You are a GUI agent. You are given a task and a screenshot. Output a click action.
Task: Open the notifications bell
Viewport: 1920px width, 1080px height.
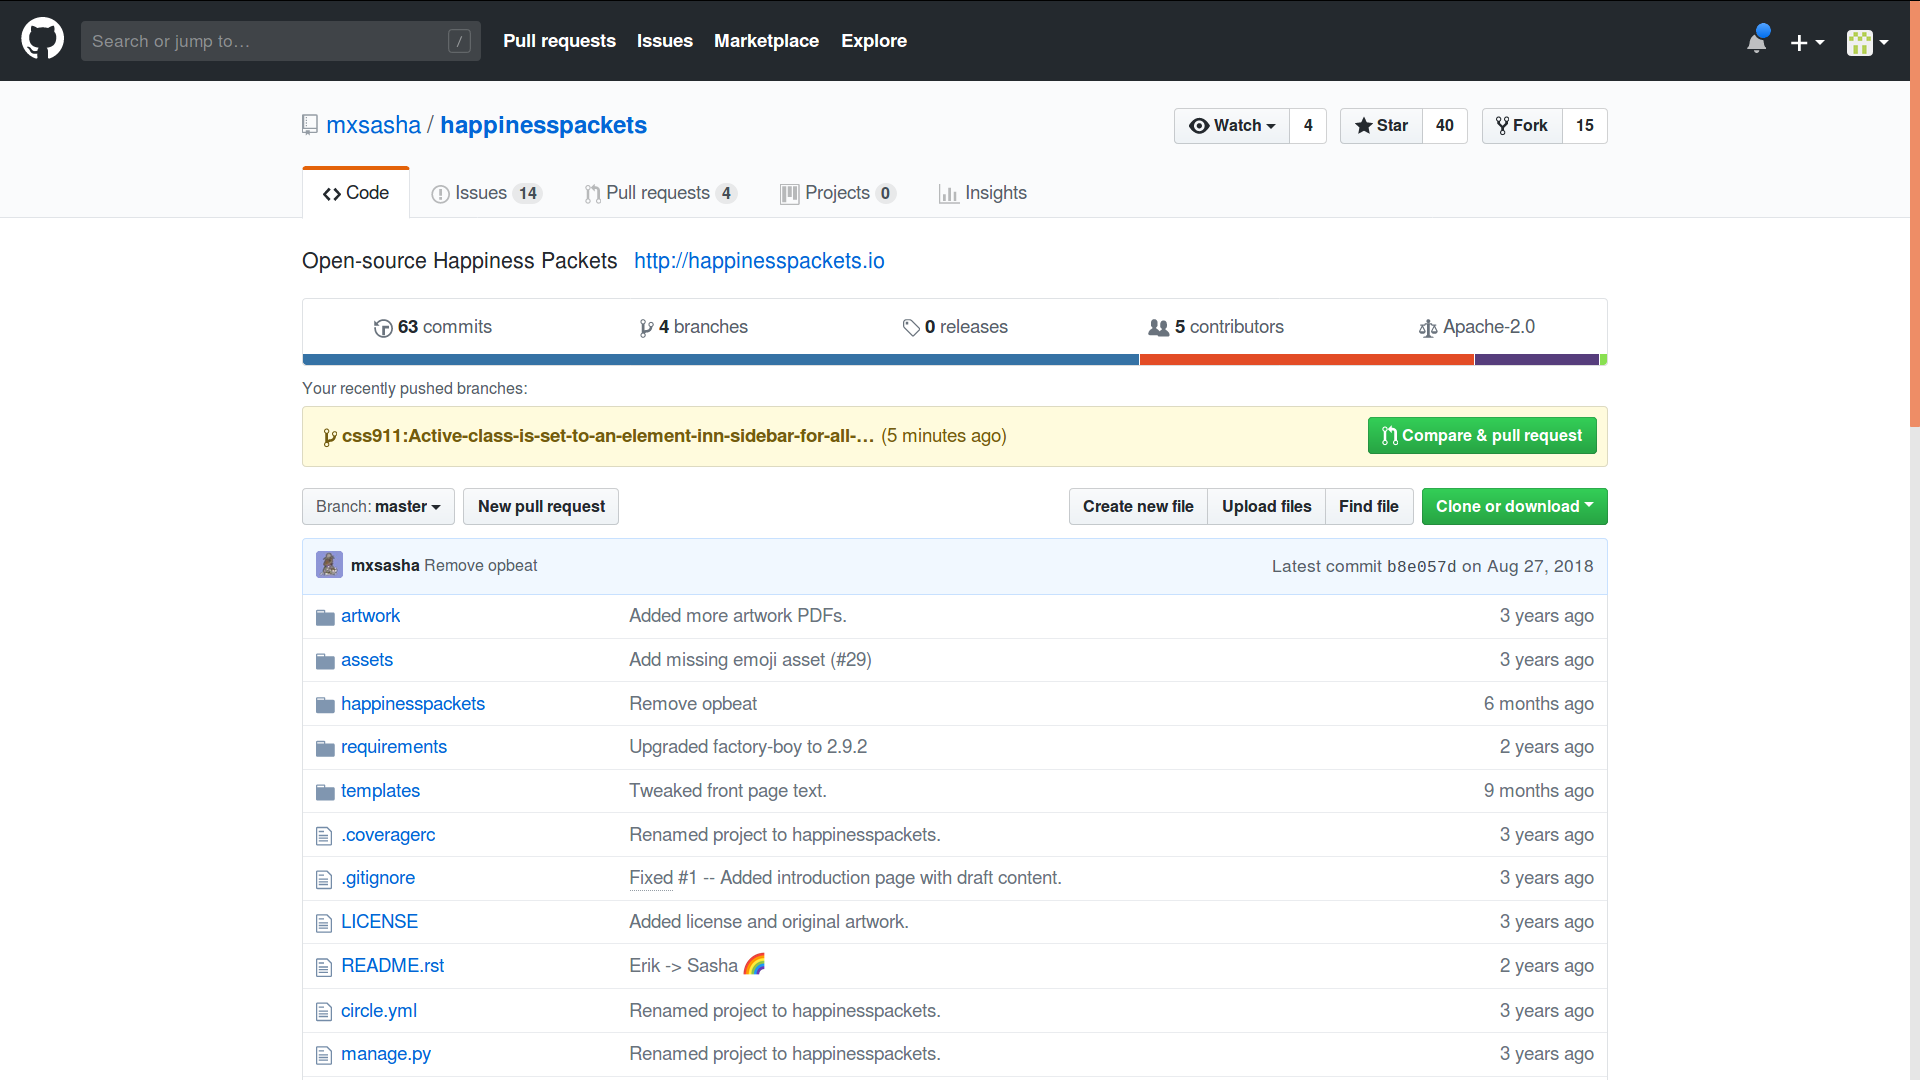pyautogui.click(x=1757, y=41)
